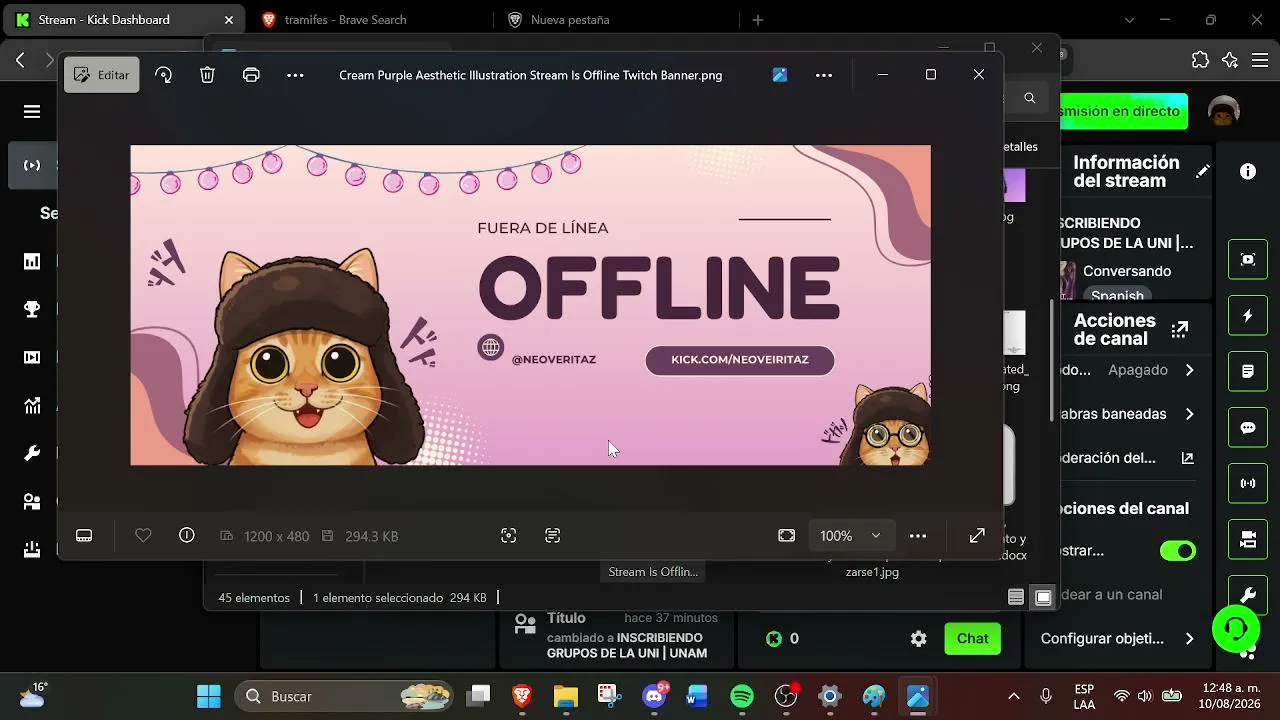Open more zoom options in Photos
Viewport: 1280px width, 720px height.
[918, 536]
